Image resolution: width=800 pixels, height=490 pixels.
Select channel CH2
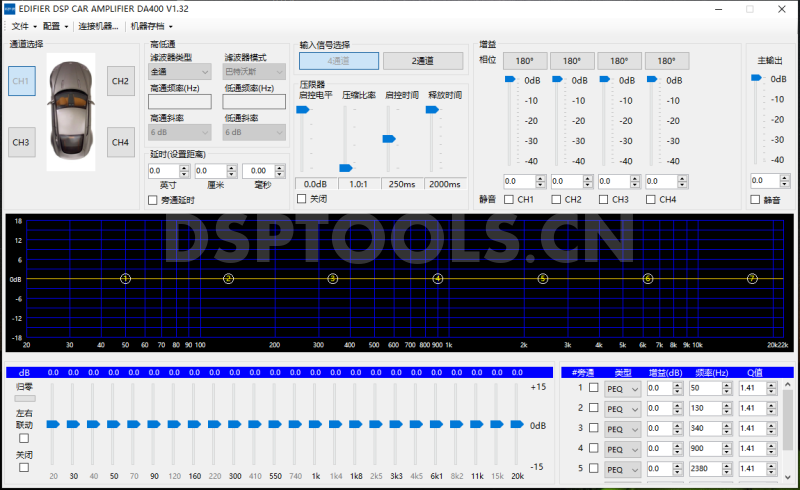tap(120, 81)
